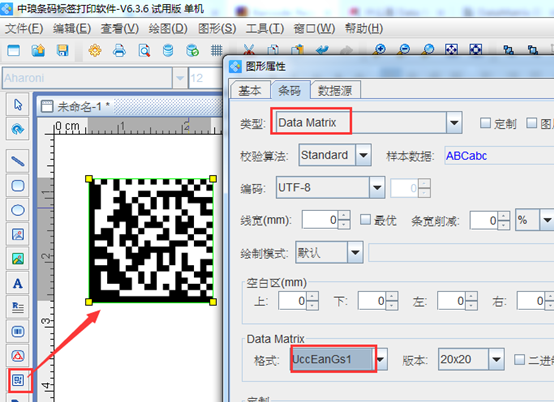Choose the straight line drawing tool
This screenshot has width=554, height=402.
(18, 161)
